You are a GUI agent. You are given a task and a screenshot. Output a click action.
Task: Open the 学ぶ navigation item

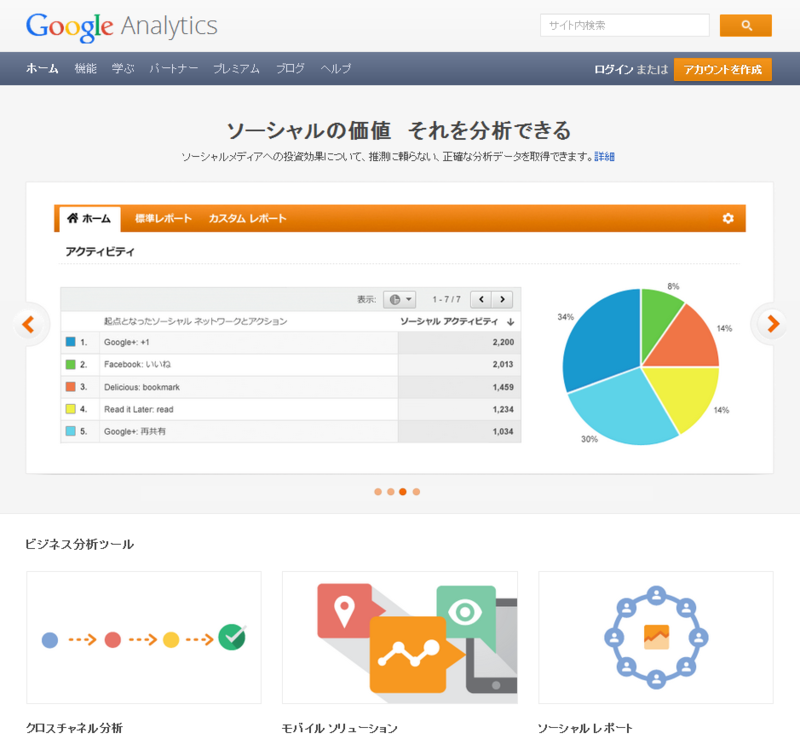123,68
